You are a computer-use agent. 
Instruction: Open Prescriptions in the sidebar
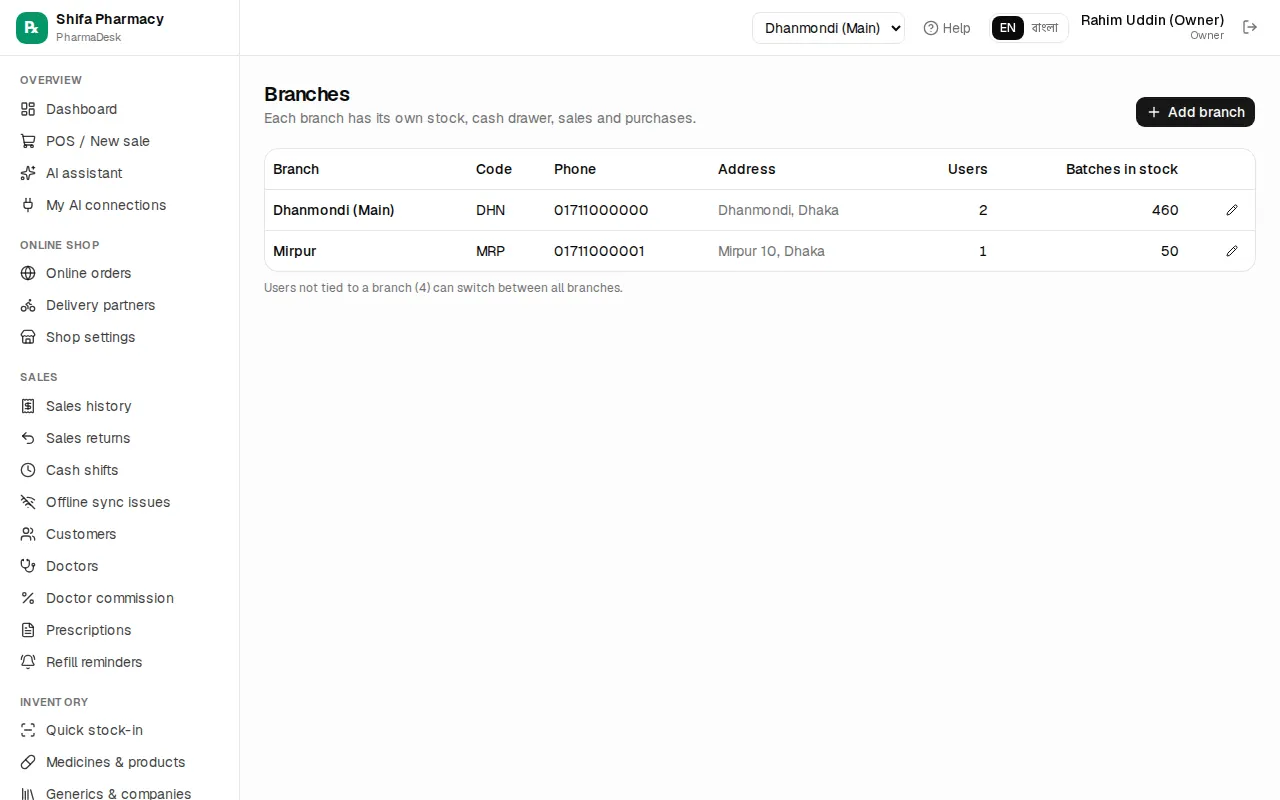coord(120,630)
